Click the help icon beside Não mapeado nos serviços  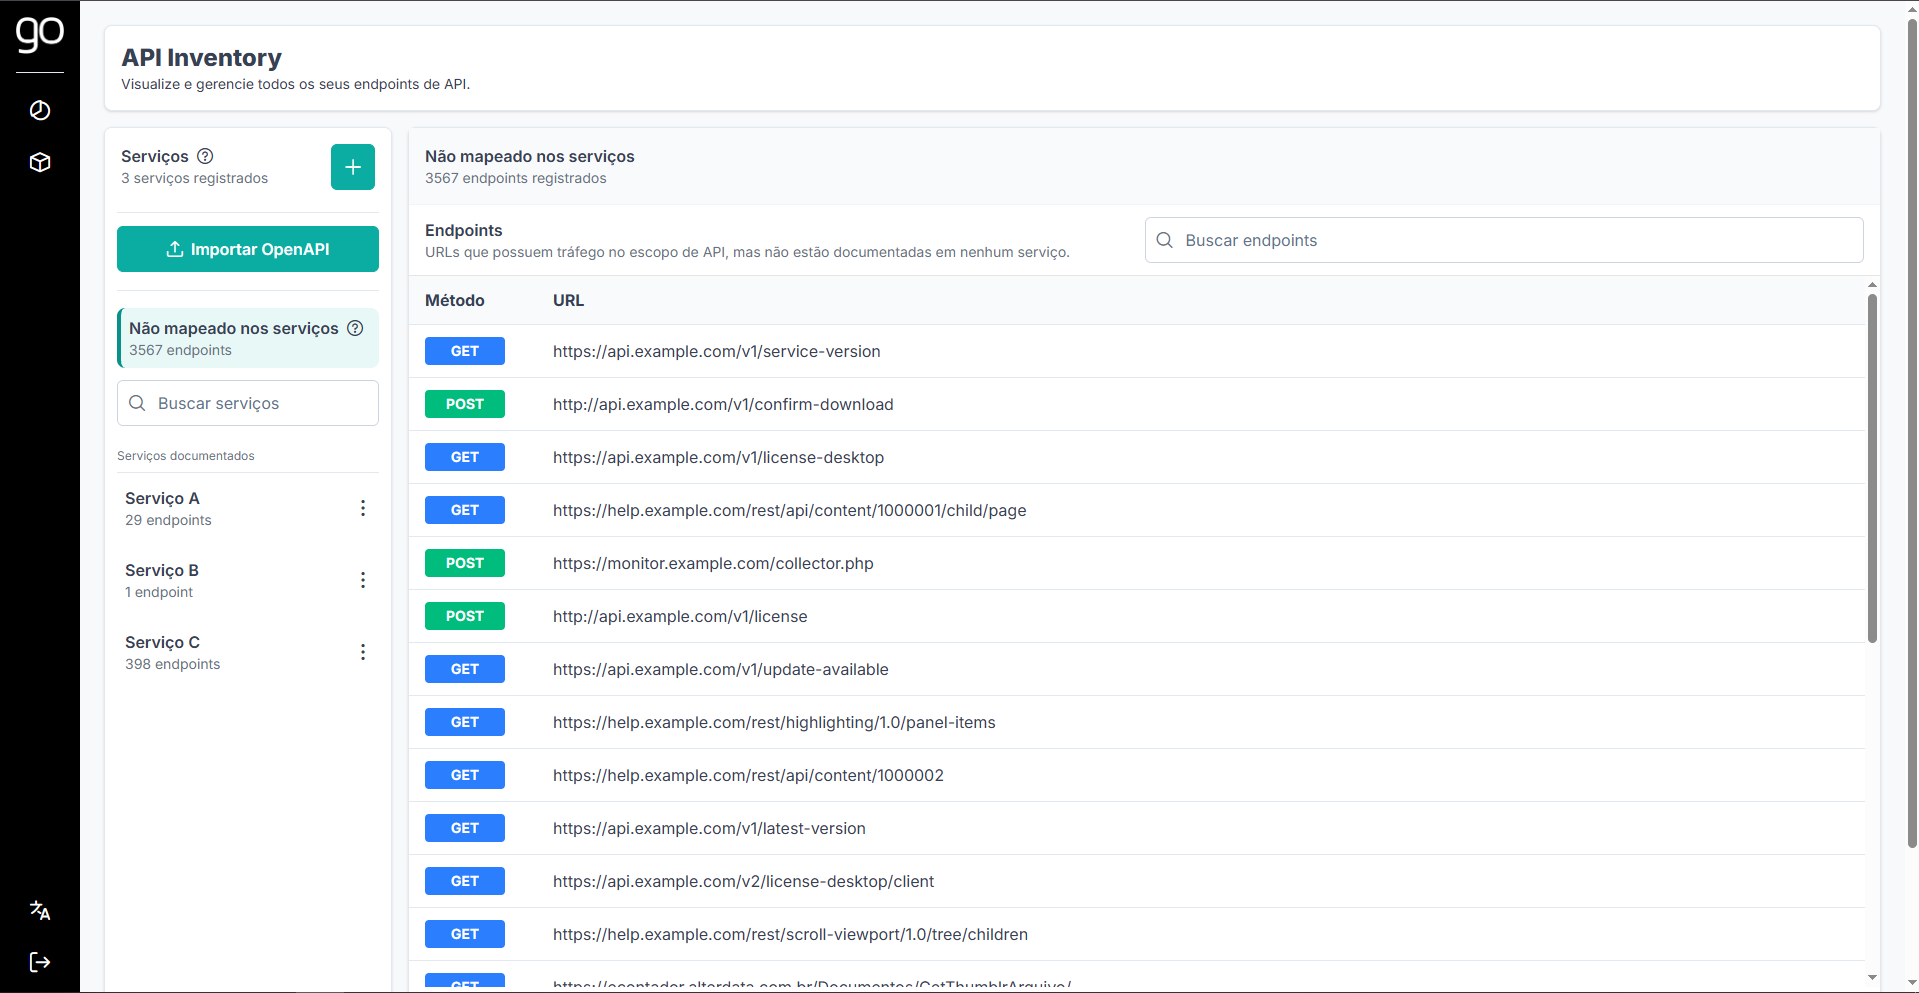coord(355,328)
